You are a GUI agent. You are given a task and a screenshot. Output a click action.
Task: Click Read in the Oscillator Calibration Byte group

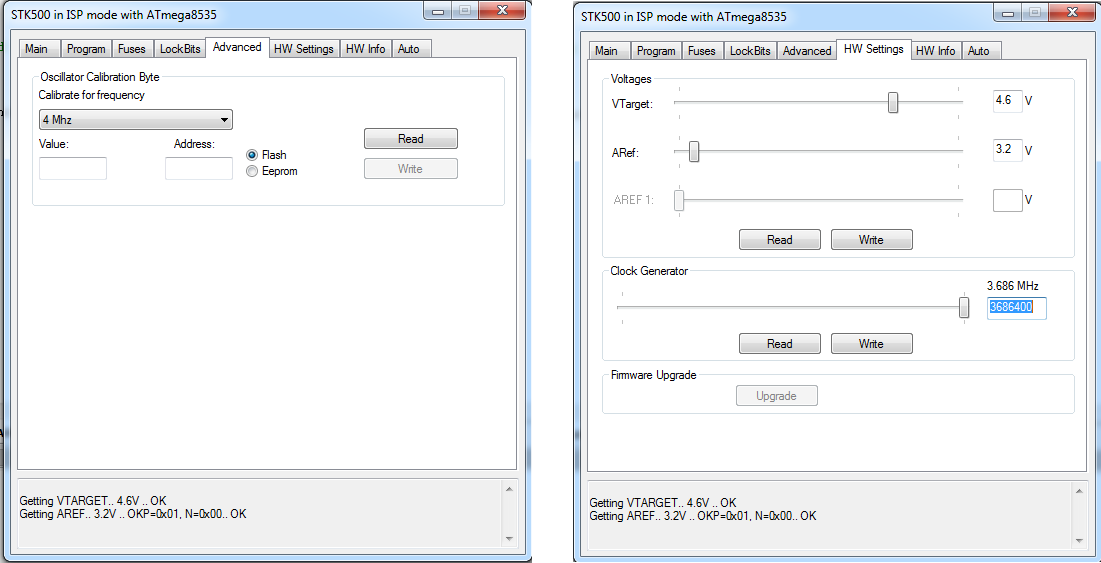tap(410, 139)
